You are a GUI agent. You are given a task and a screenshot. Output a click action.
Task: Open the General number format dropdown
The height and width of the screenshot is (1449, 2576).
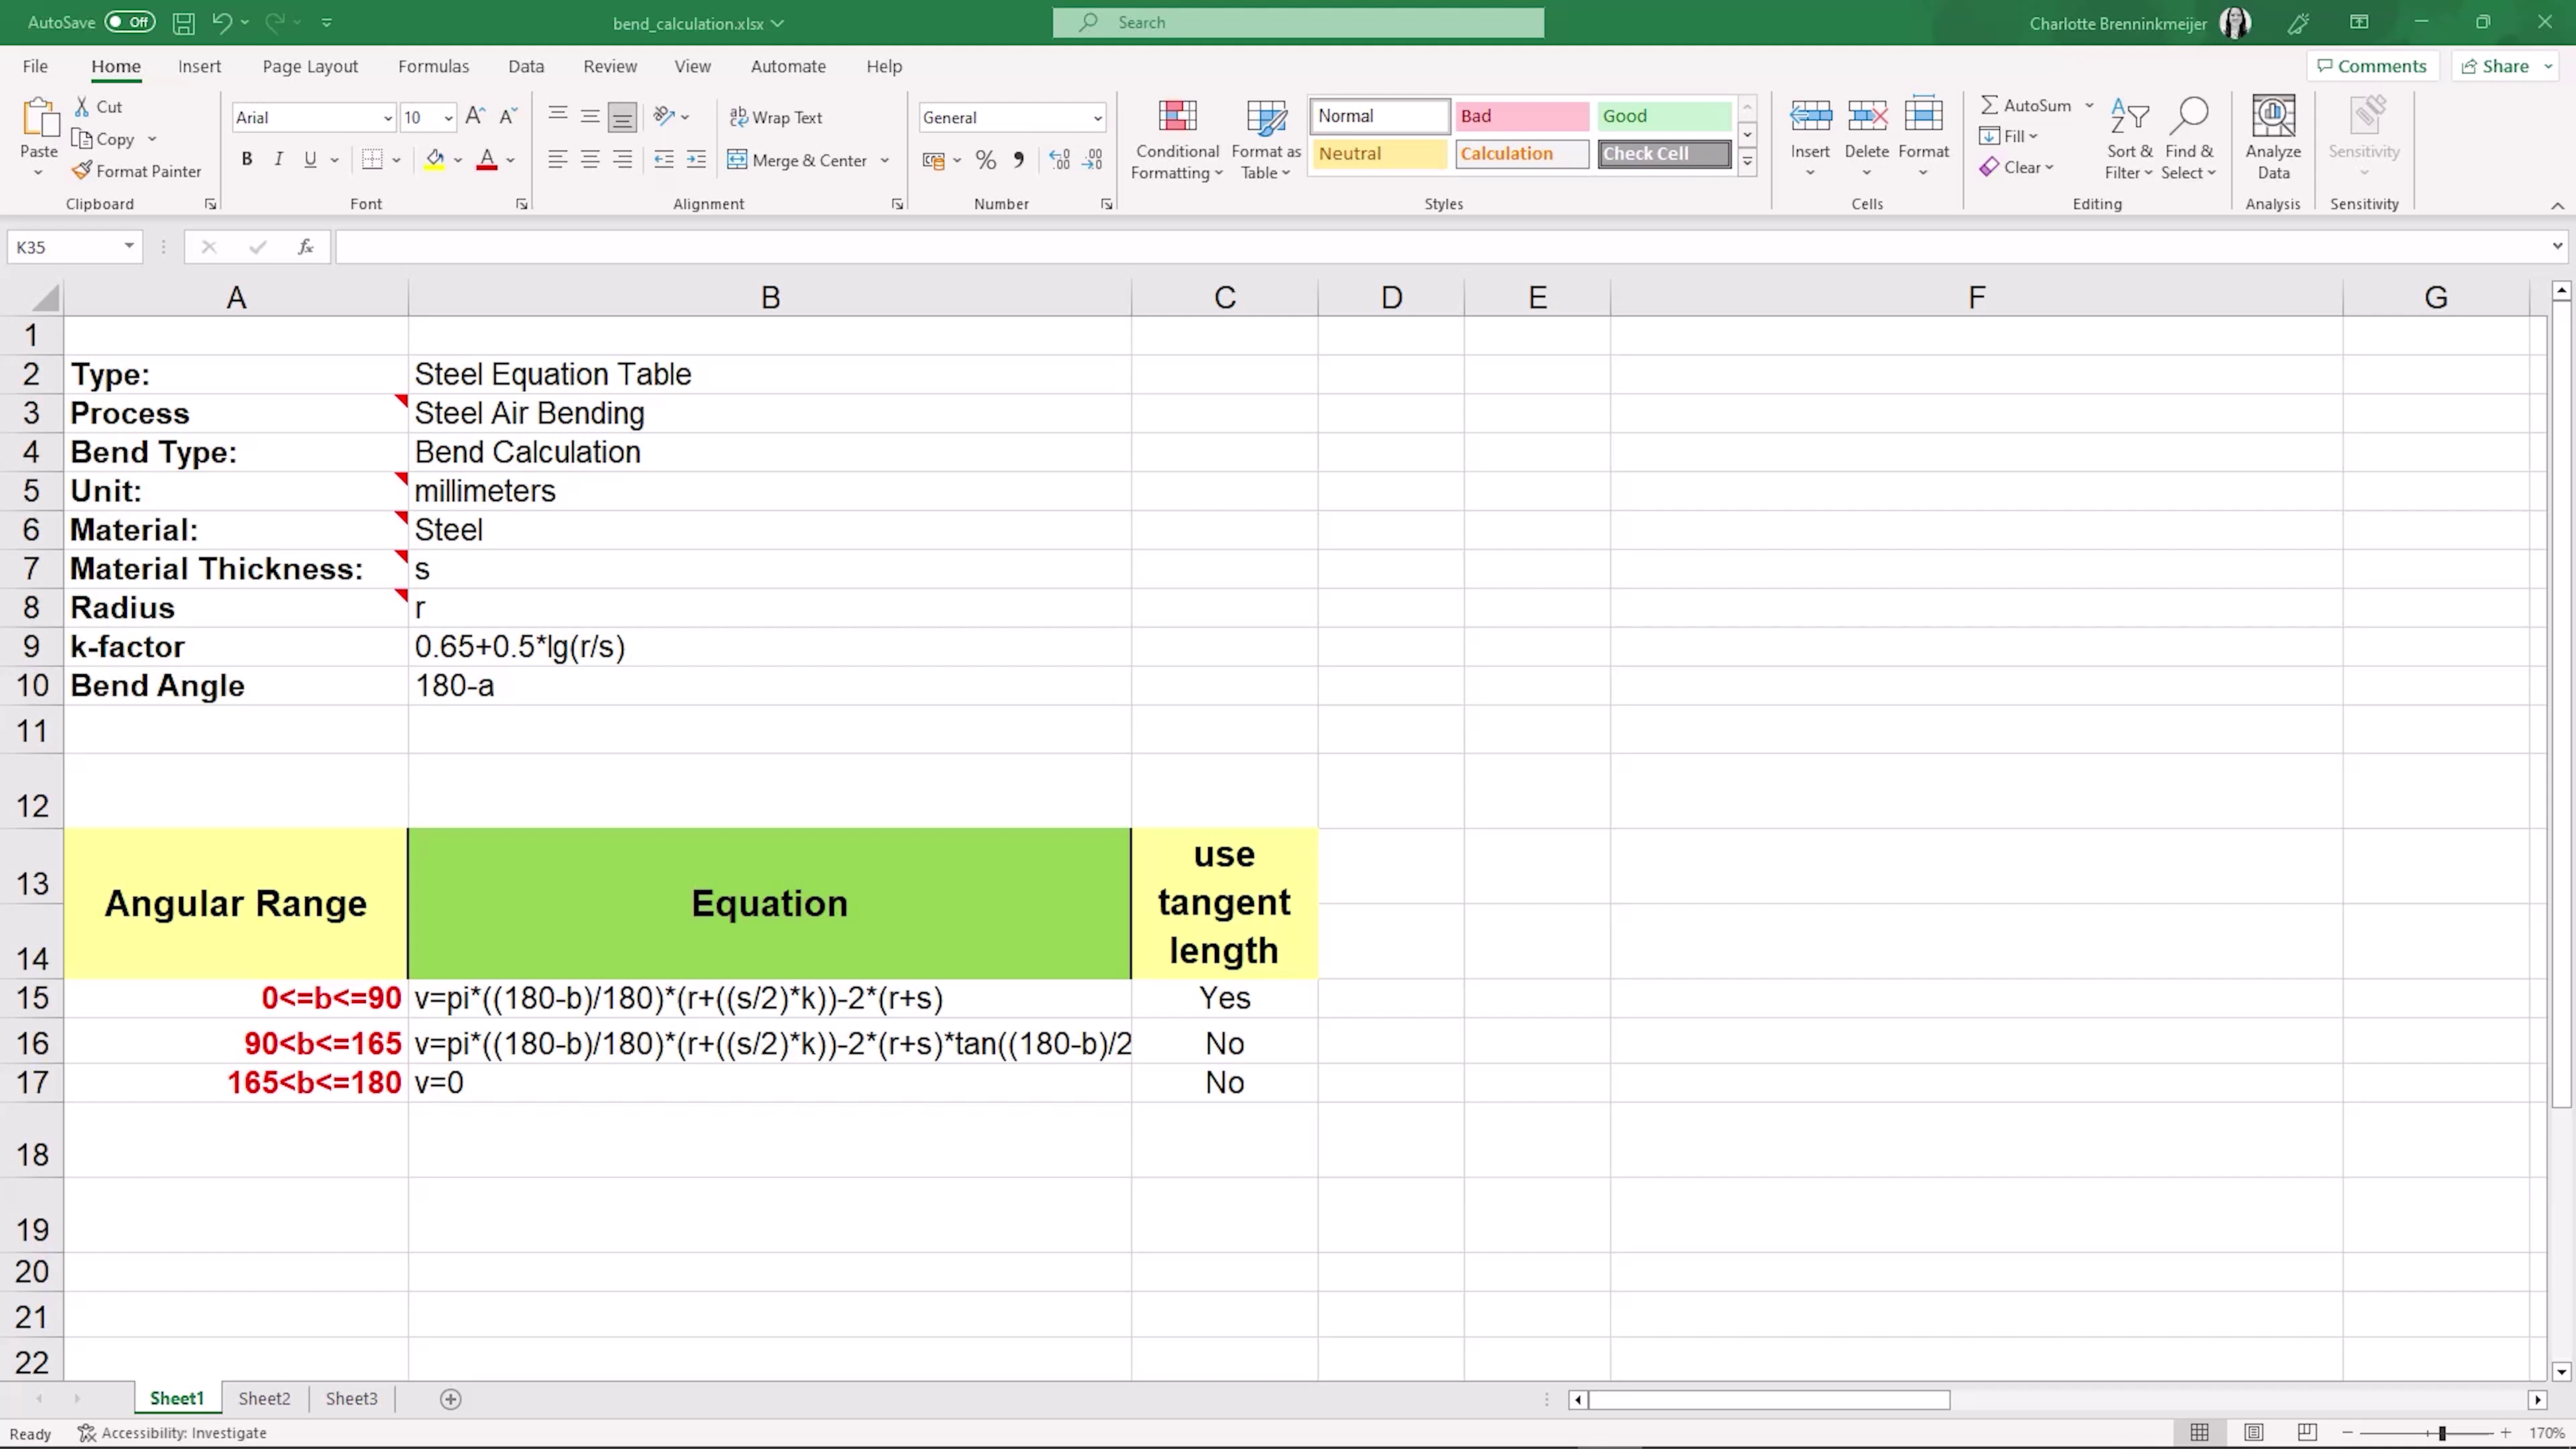[1097, 118]
